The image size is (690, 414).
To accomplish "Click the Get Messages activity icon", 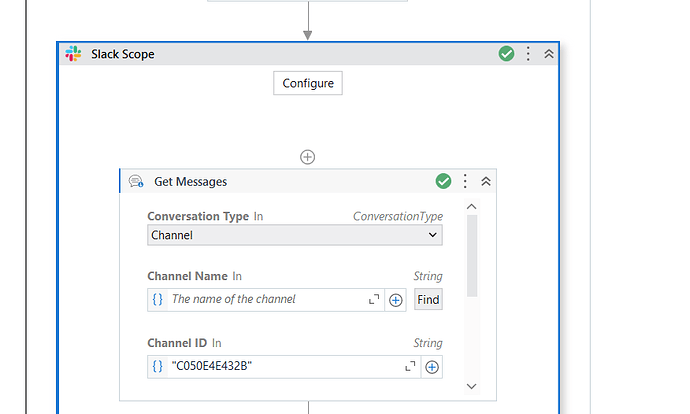I will click(136, 181).
